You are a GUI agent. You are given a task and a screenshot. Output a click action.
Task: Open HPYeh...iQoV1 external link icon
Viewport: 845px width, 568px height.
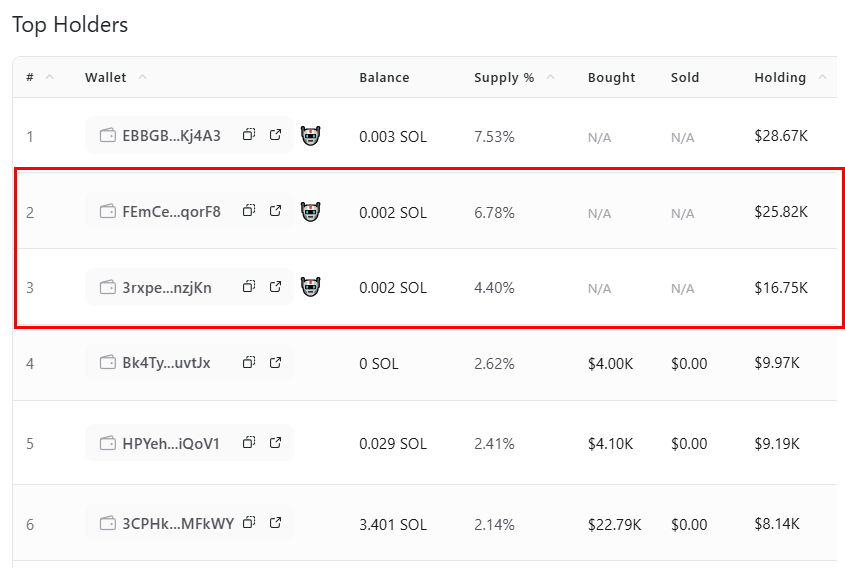tap(275, 443)
